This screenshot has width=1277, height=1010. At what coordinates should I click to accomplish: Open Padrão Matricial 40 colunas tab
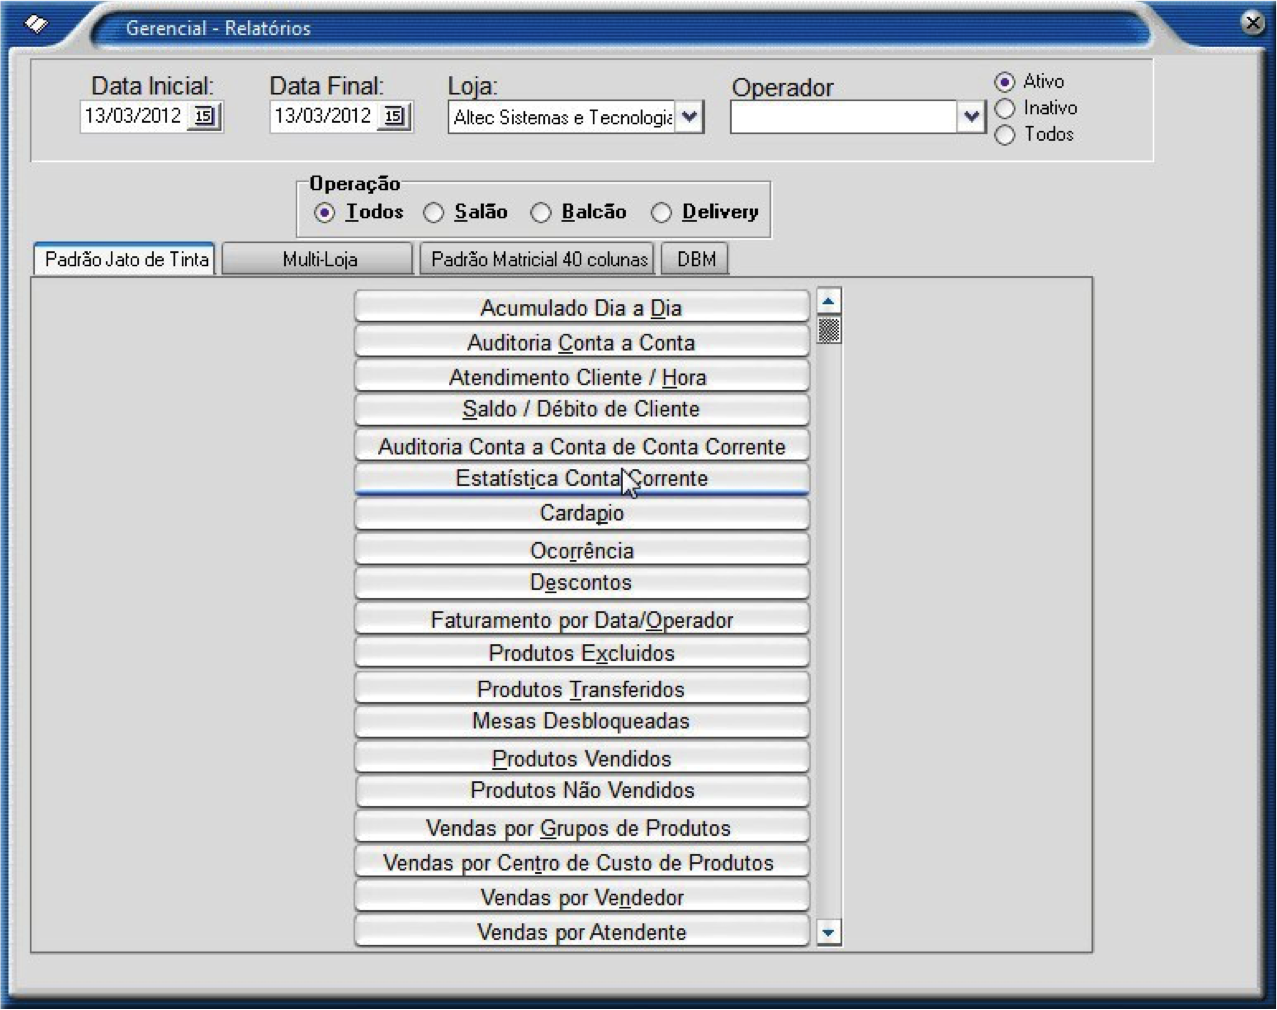538,259
